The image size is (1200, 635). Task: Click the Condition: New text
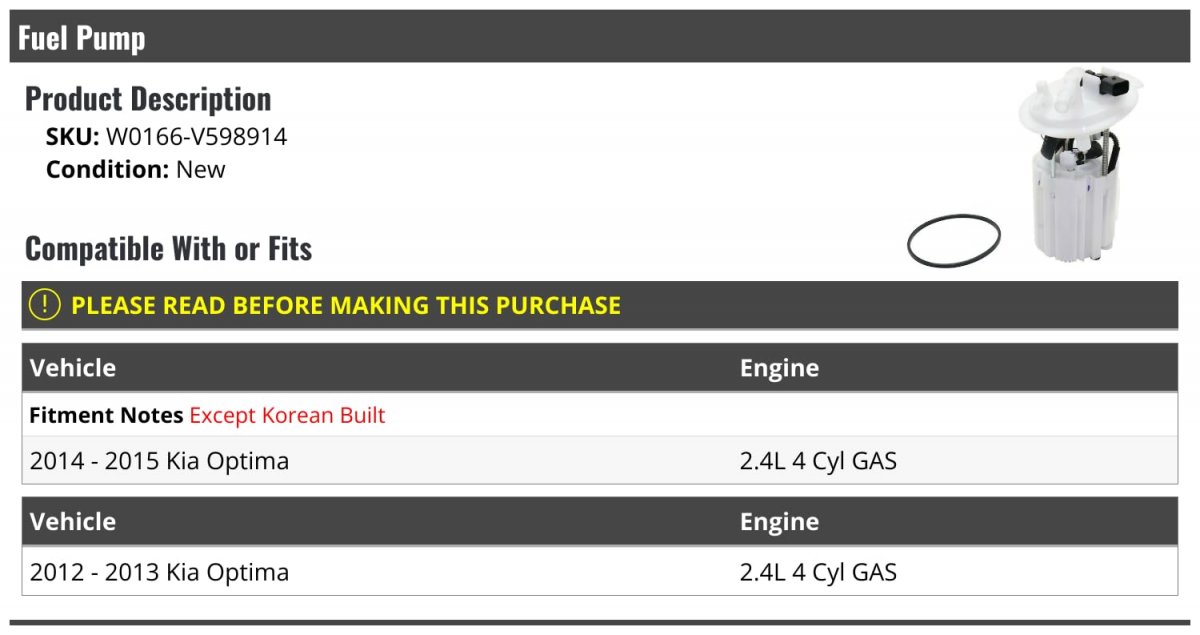click(x=136, y=169)
